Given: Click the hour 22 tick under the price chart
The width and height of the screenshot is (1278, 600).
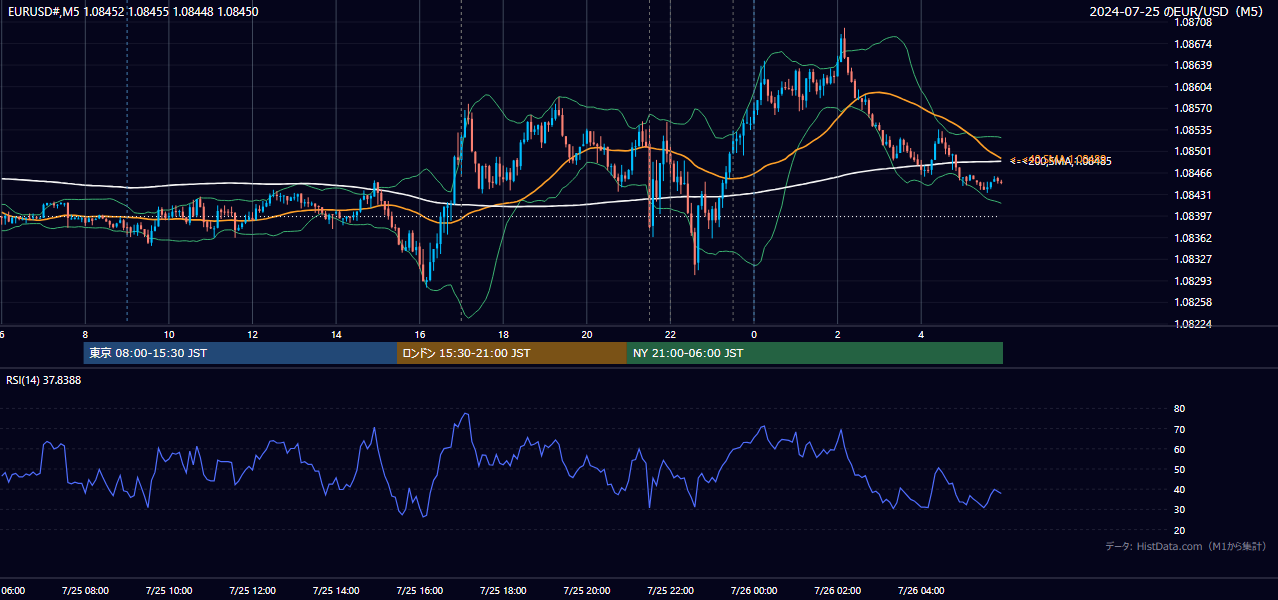Looking at the screenshot, I should tap(671, 334).
